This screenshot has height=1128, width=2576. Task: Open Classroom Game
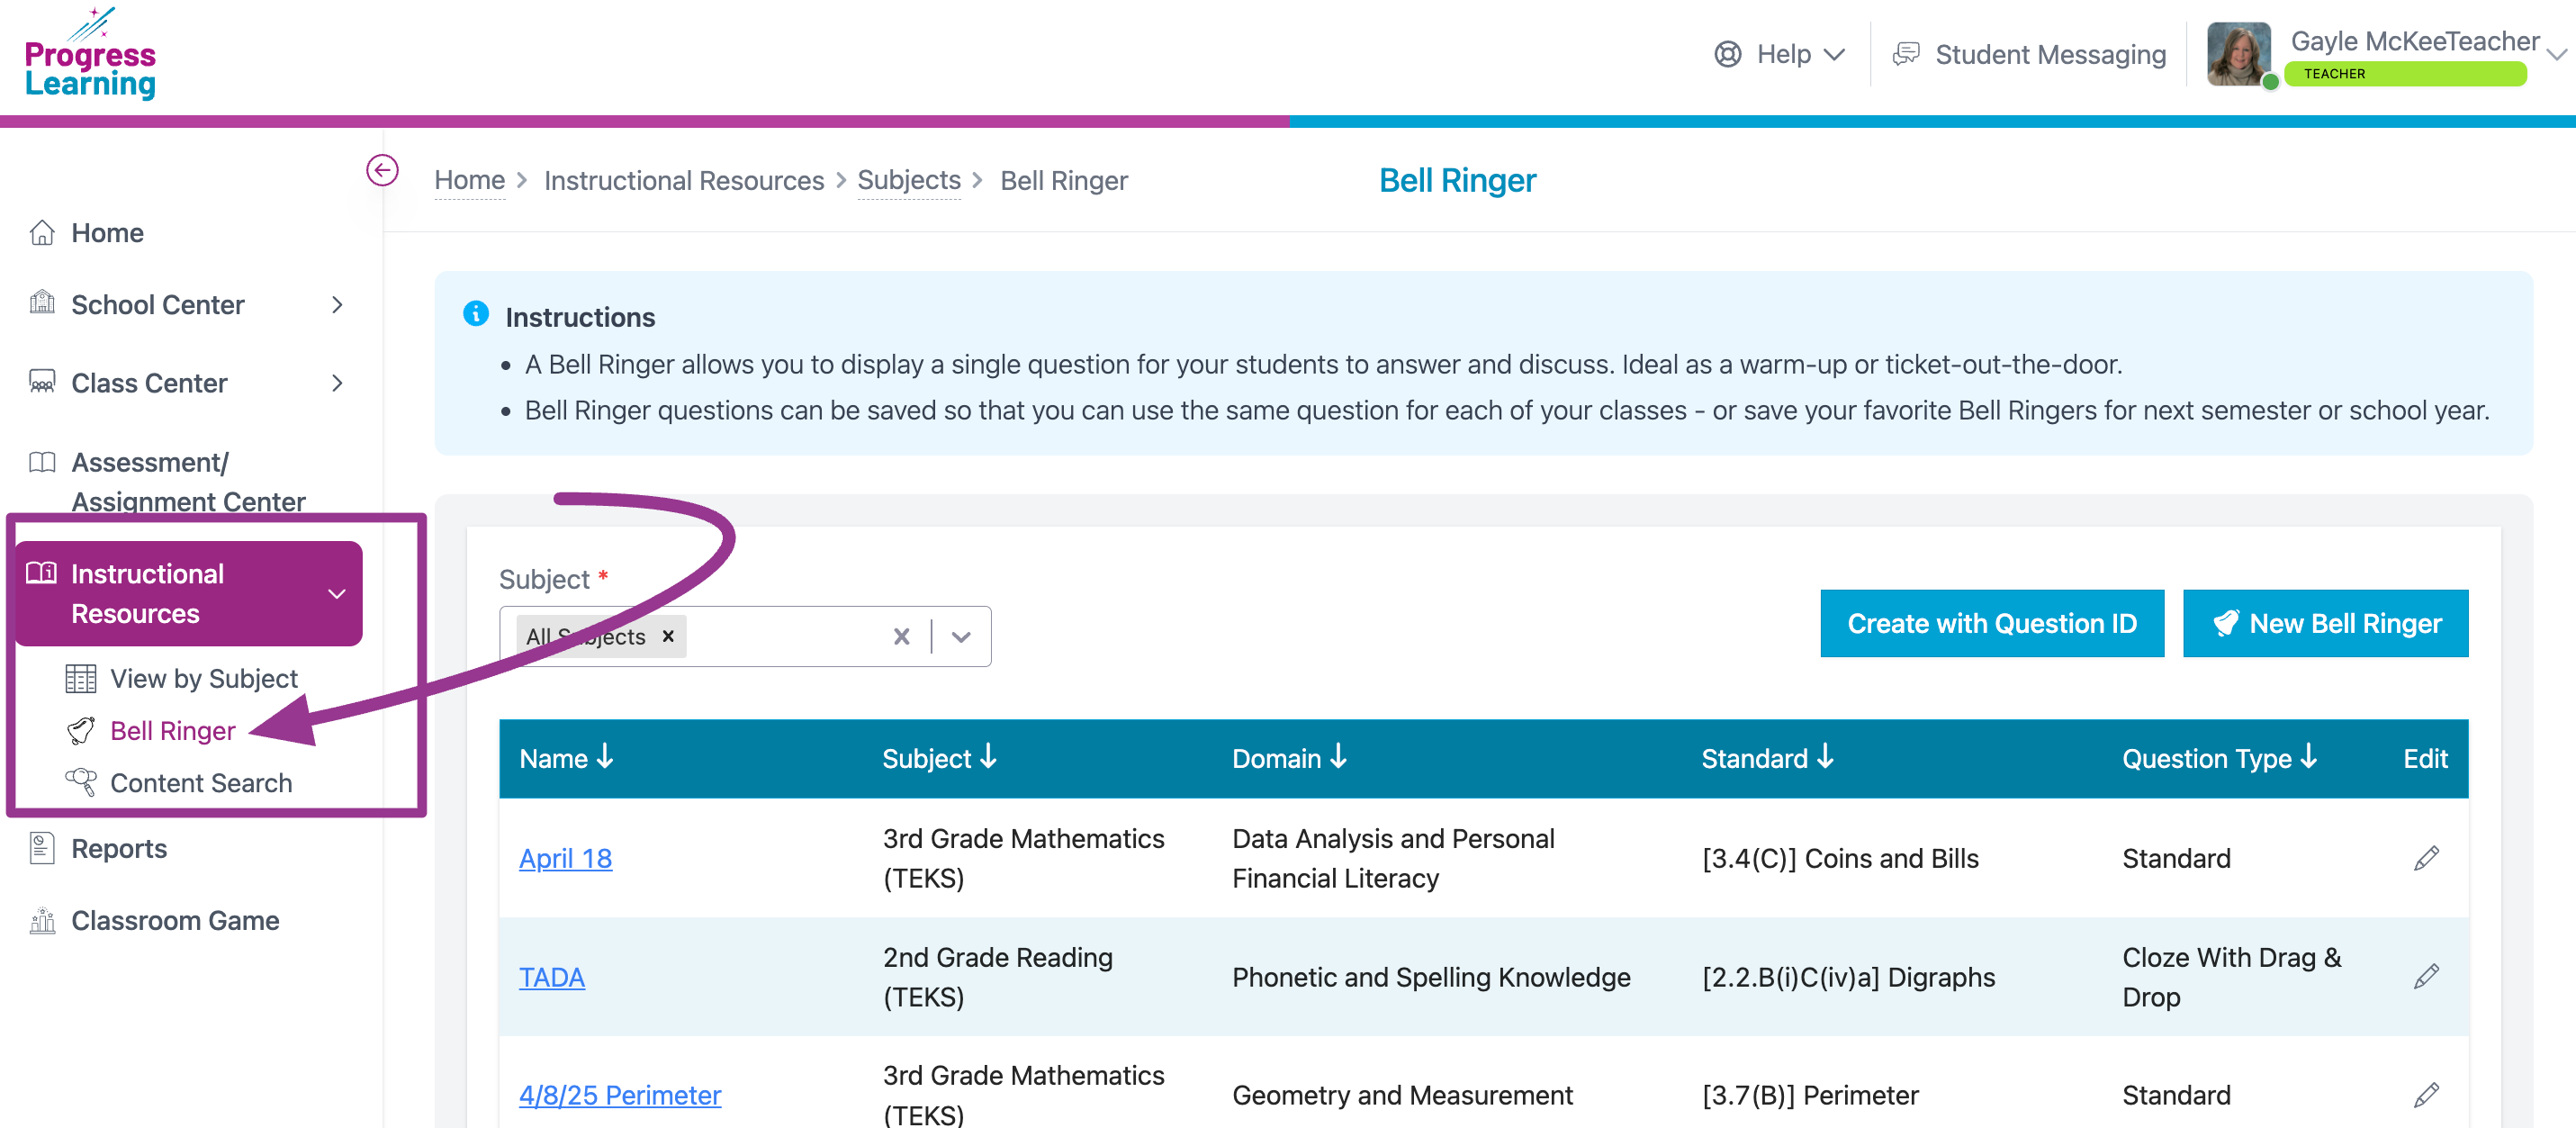175,921
